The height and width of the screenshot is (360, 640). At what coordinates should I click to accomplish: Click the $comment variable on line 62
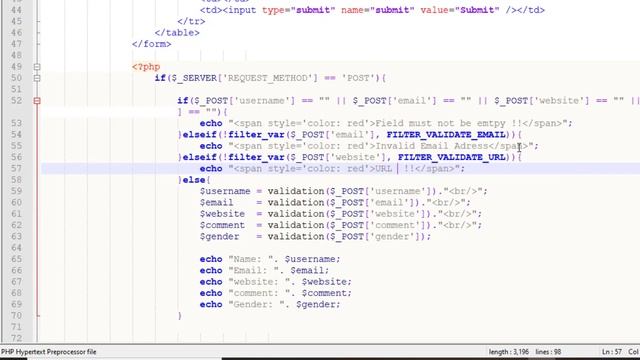coord(222,225)
